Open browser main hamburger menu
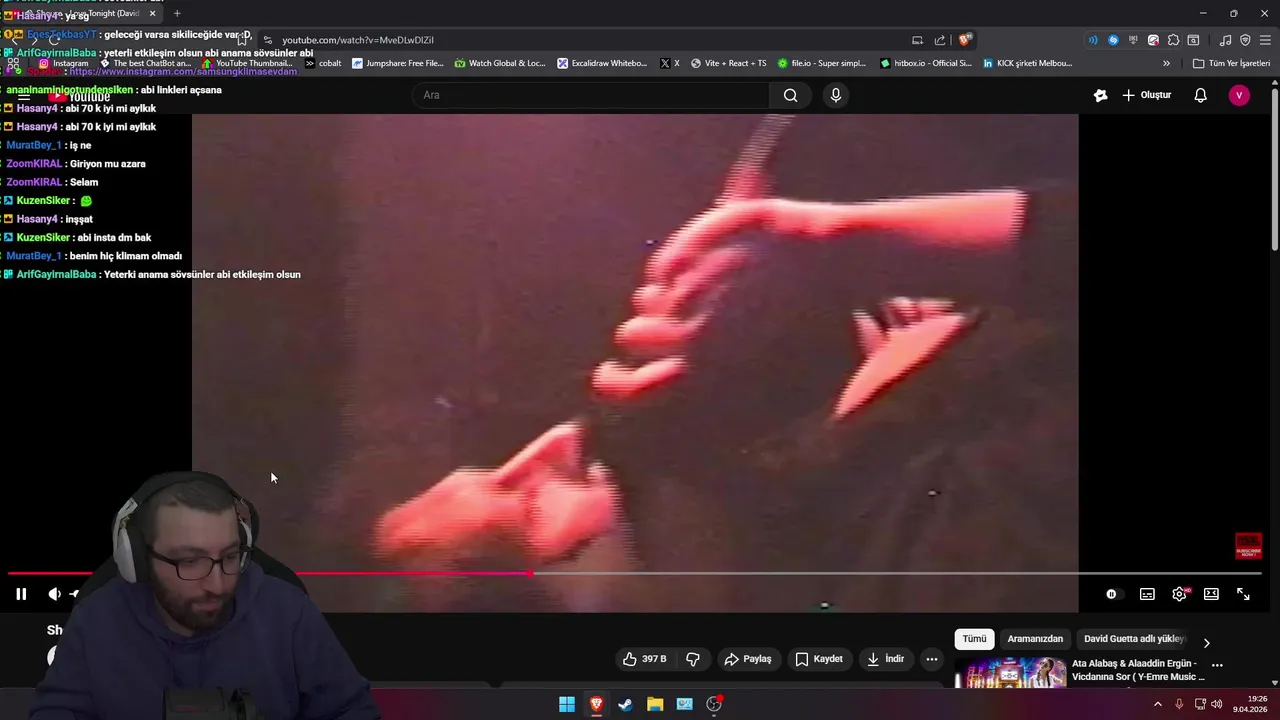This screenshot has height=720, width=1280. (x=1265, y=40)
